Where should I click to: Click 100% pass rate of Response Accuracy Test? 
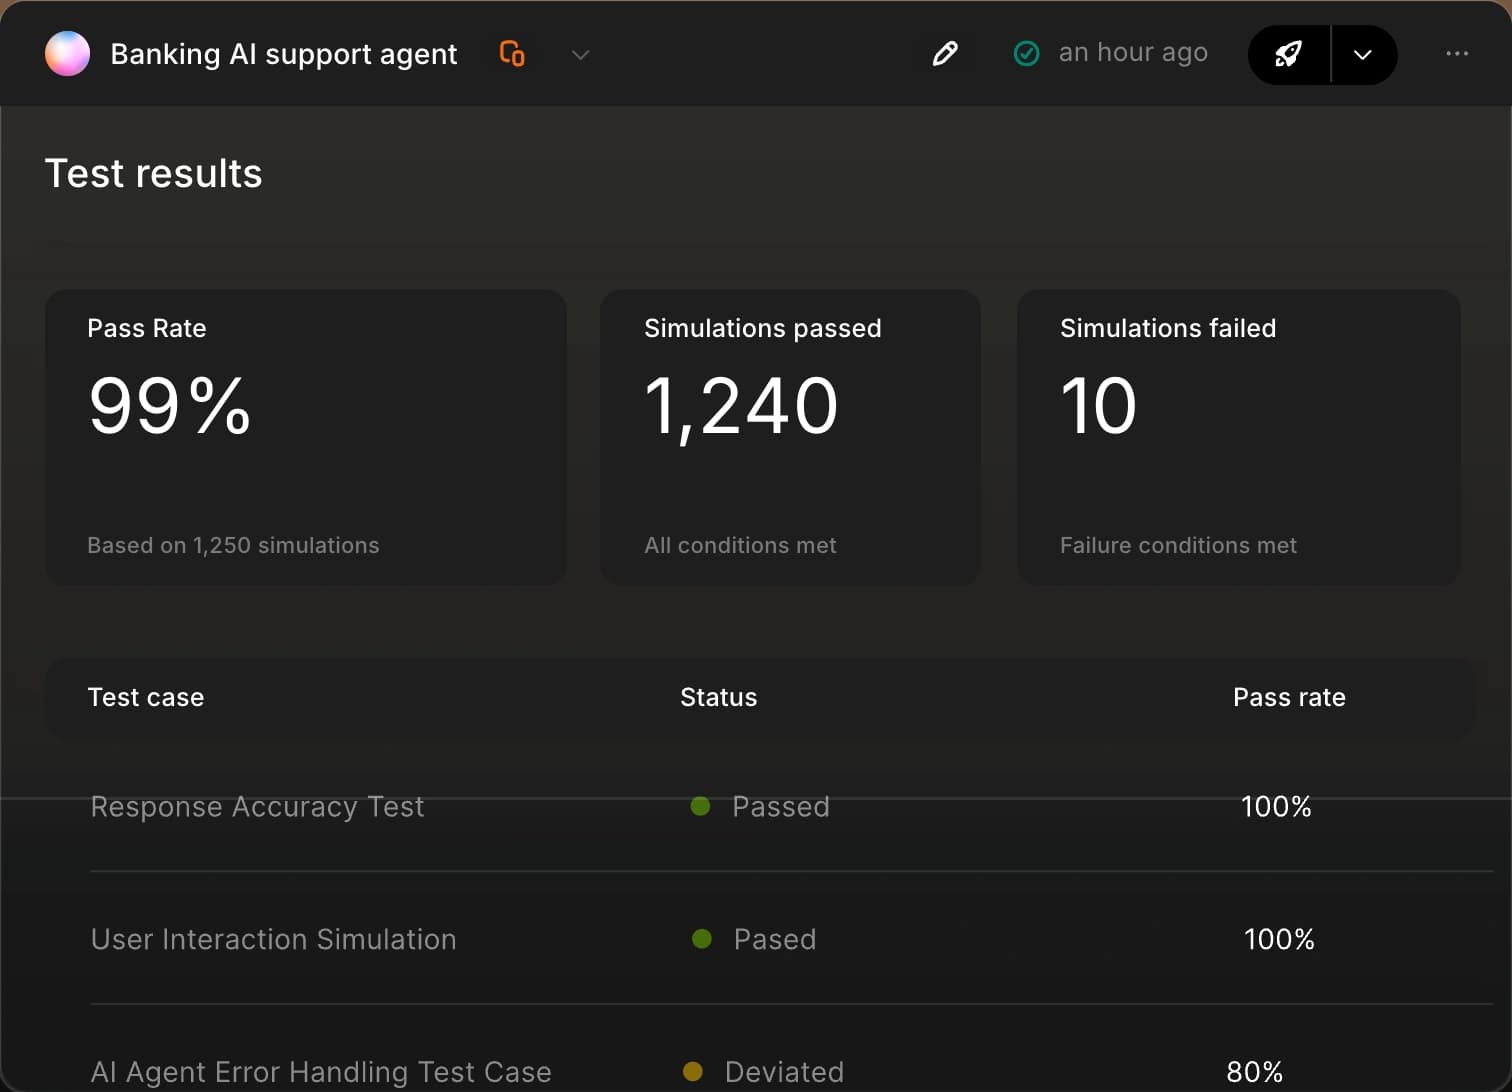coord(1276,807)
